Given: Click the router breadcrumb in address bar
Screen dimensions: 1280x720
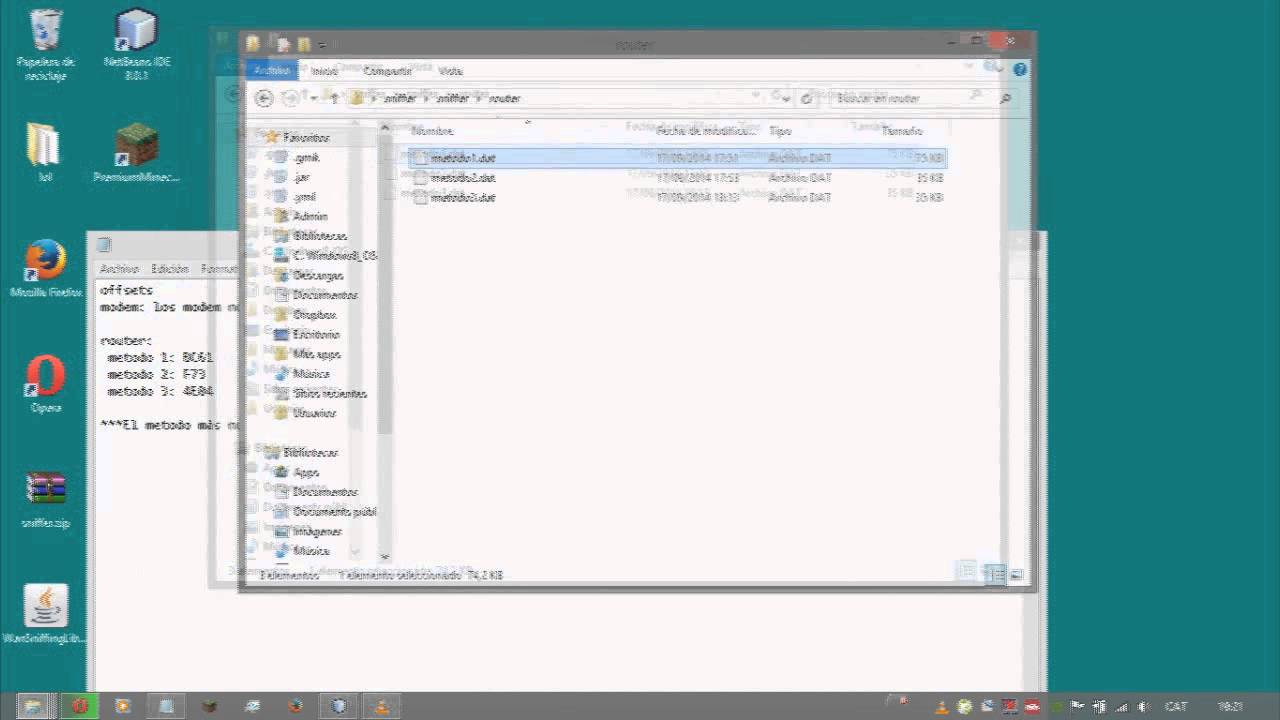Looking at the screenshot, I should [504, 98].
